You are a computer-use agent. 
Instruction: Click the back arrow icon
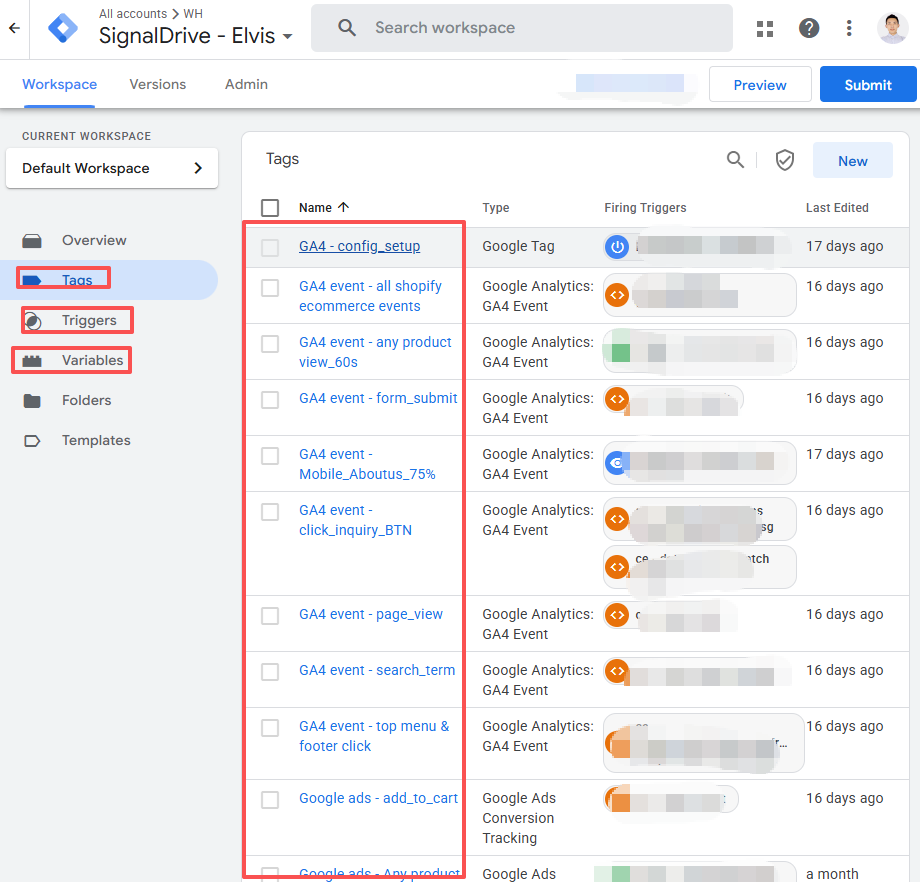[x=14, y=28]
